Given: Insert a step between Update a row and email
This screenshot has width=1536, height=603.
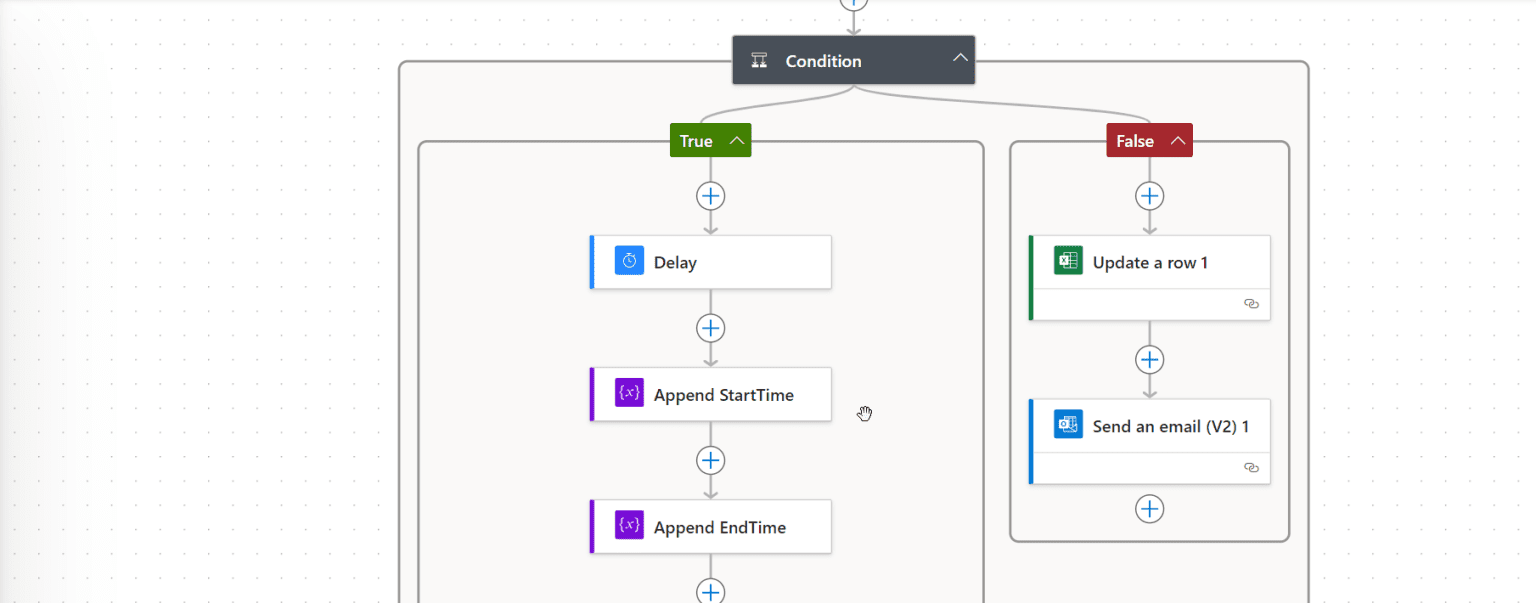Looking at the screenshot, I should coord(1149,359).
